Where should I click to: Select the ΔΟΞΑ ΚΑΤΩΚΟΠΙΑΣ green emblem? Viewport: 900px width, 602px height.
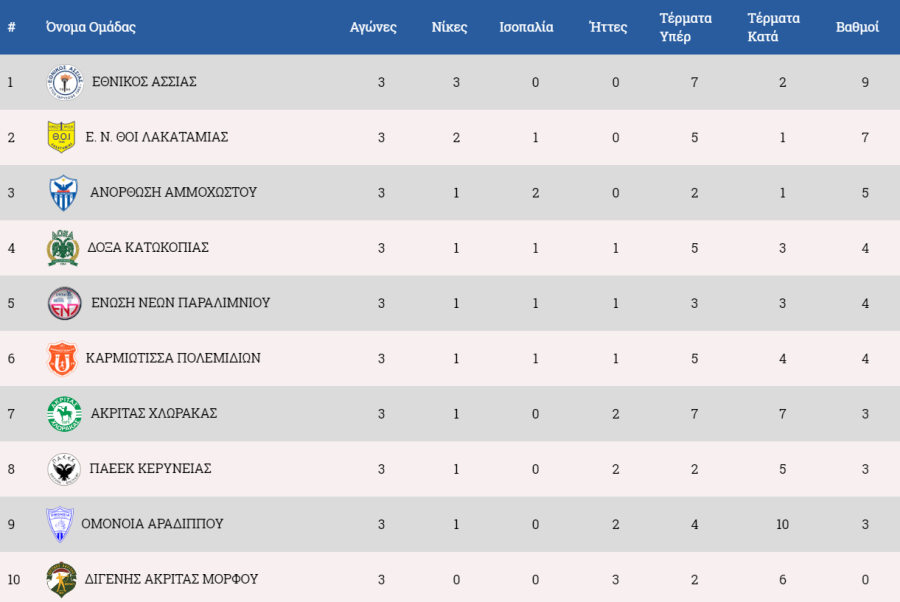[63, 248]
